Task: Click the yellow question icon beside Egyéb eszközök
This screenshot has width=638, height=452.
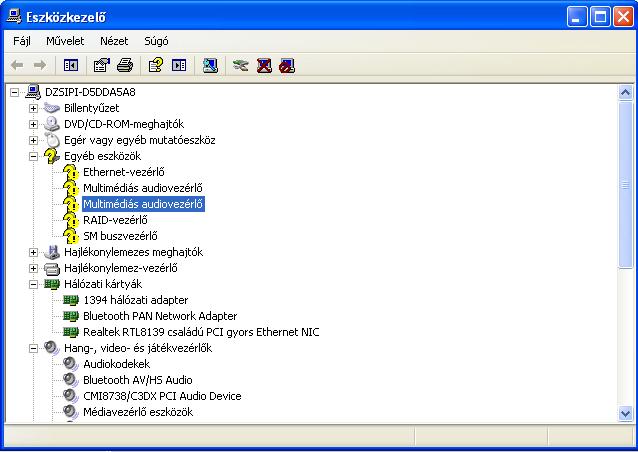Action: tap(52, 156)
